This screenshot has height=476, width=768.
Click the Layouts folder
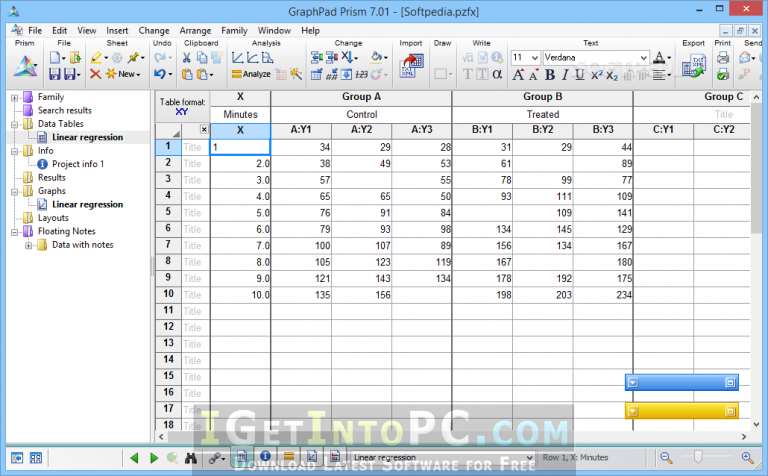pyautogui.click(x=53, y=218)
